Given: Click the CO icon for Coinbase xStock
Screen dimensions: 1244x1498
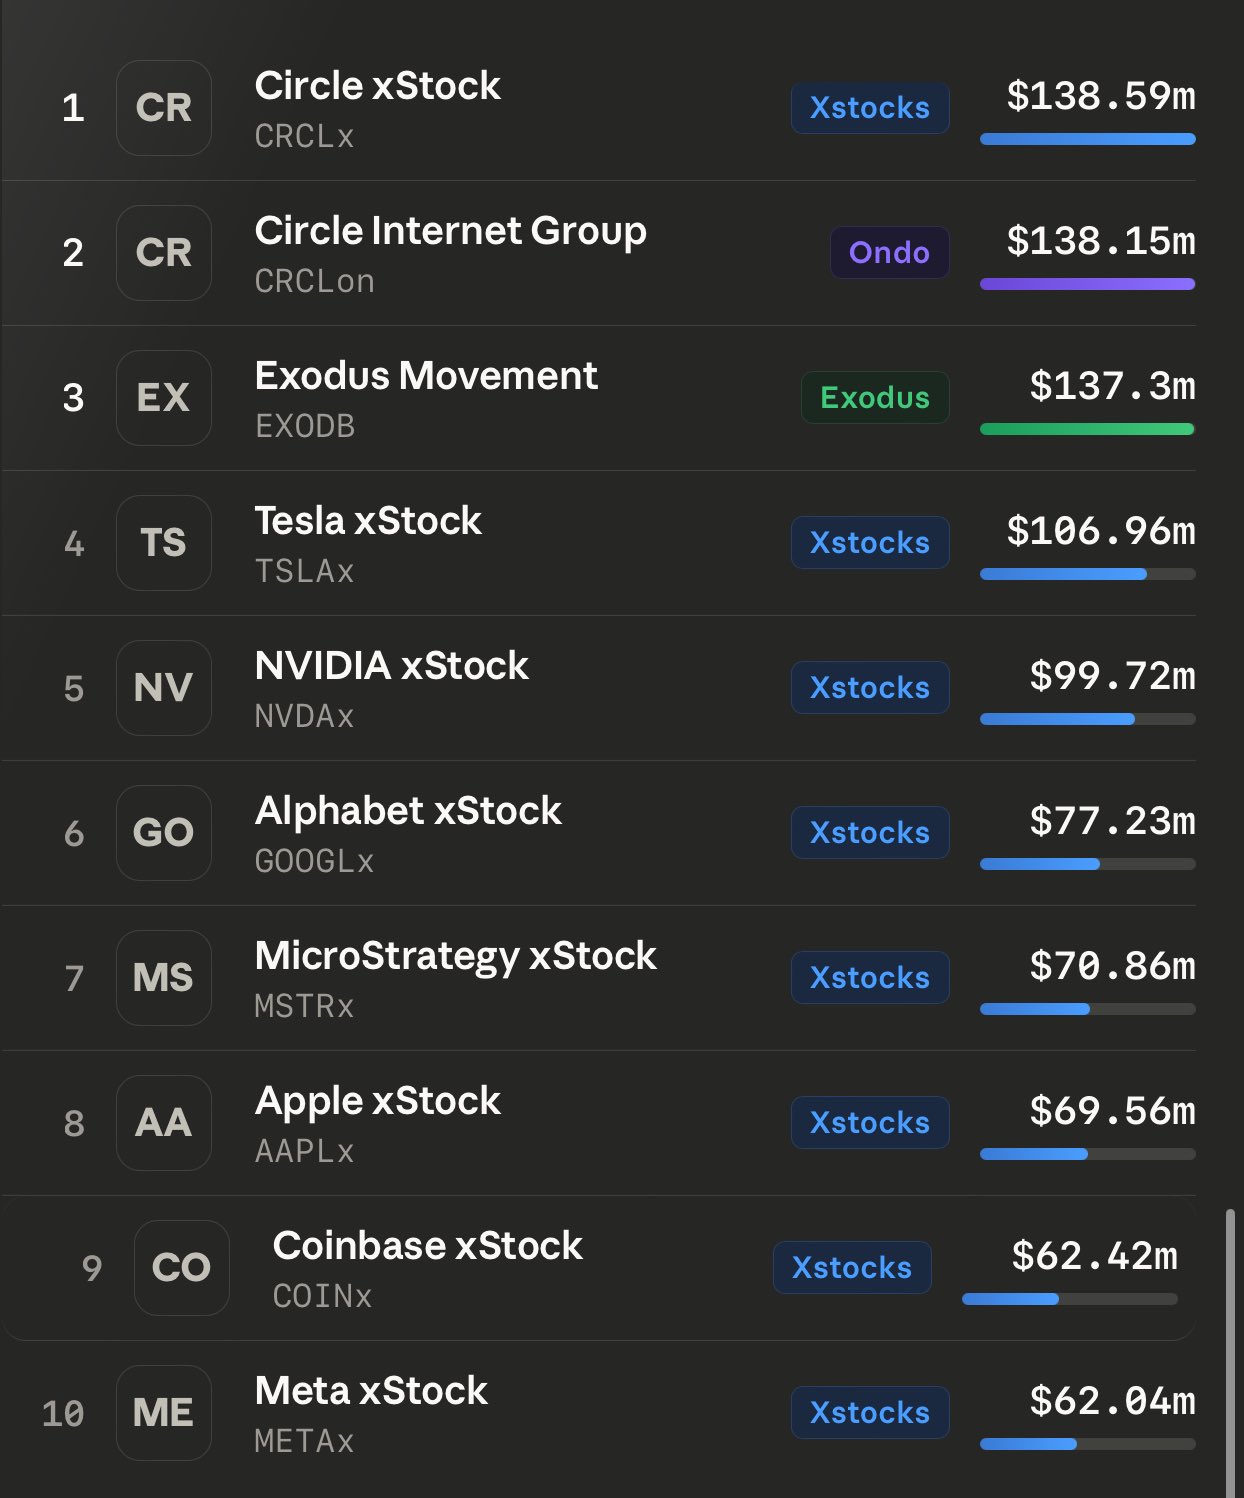Looking at the screenshot, I should tap(182, 1268).
